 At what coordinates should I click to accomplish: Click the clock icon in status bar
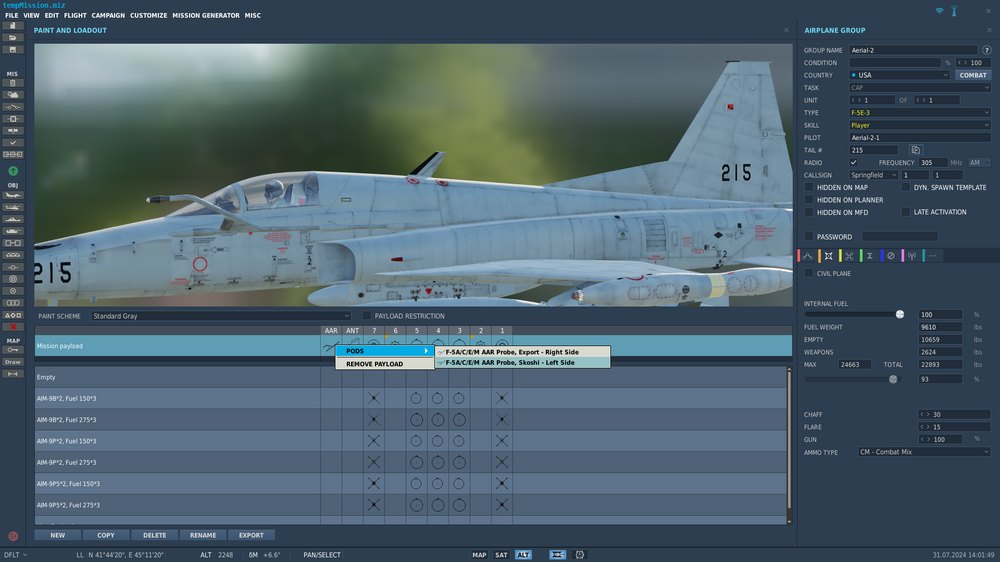[580, 555]
